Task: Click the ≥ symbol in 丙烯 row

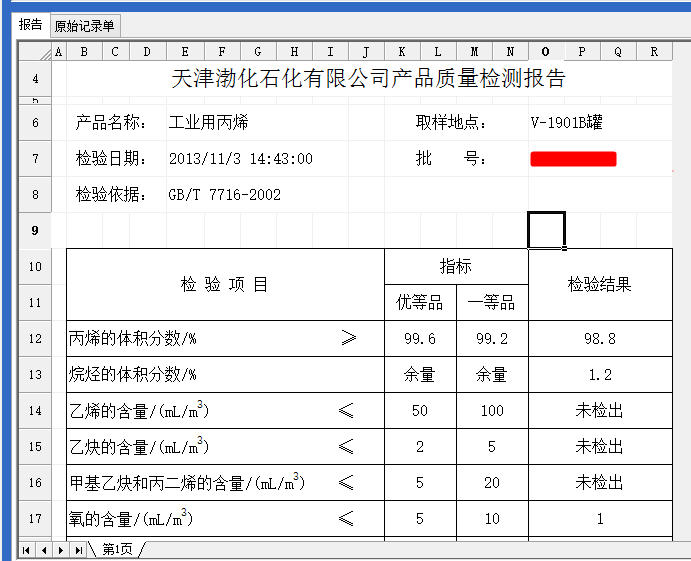Action: click(349, 338)
